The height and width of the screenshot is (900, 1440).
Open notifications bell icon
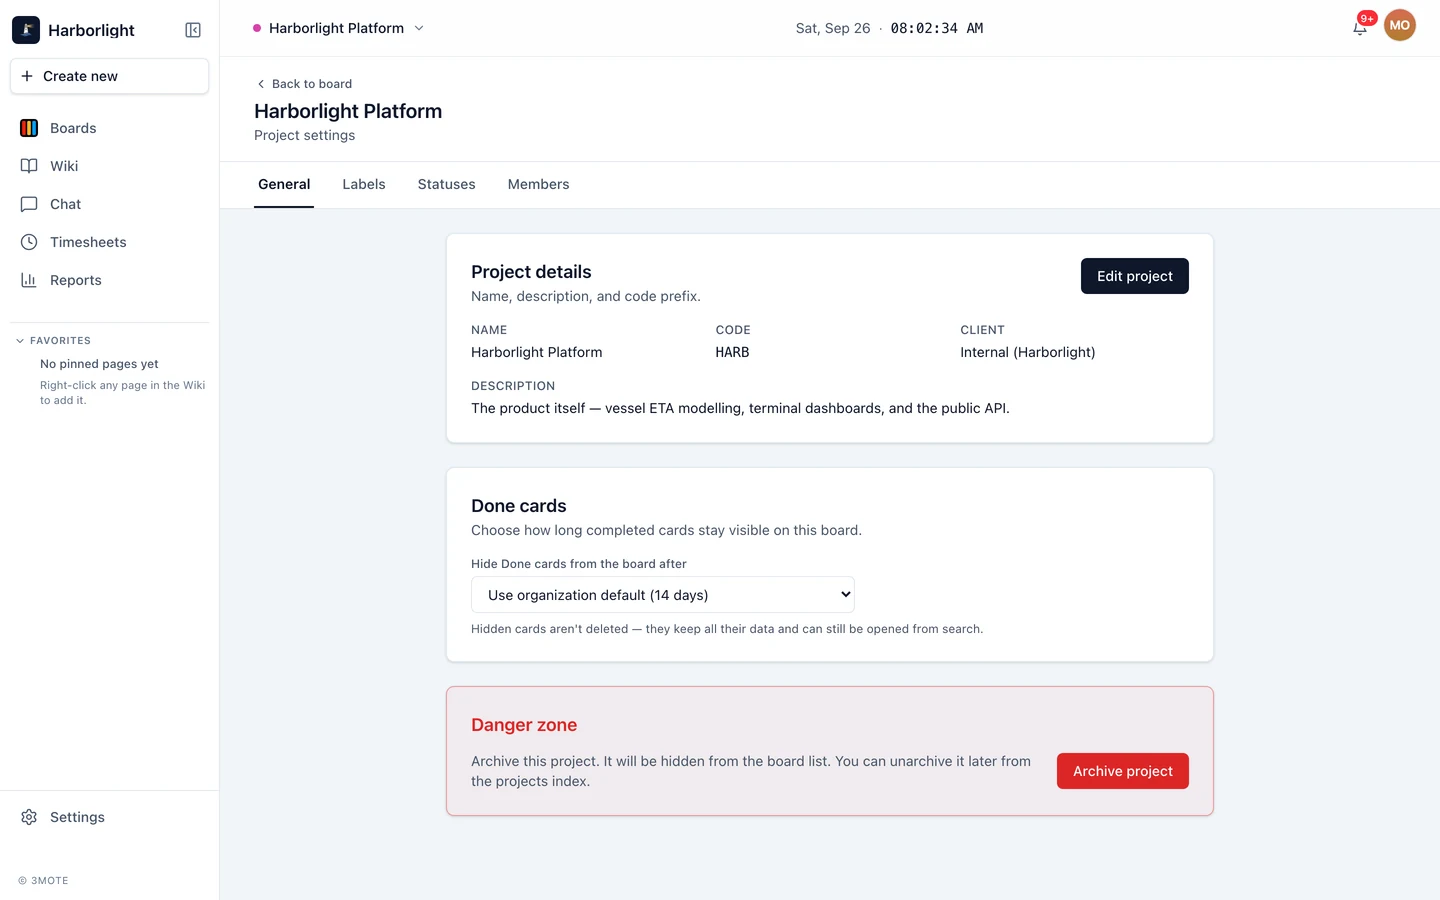tap(1360, 28)
